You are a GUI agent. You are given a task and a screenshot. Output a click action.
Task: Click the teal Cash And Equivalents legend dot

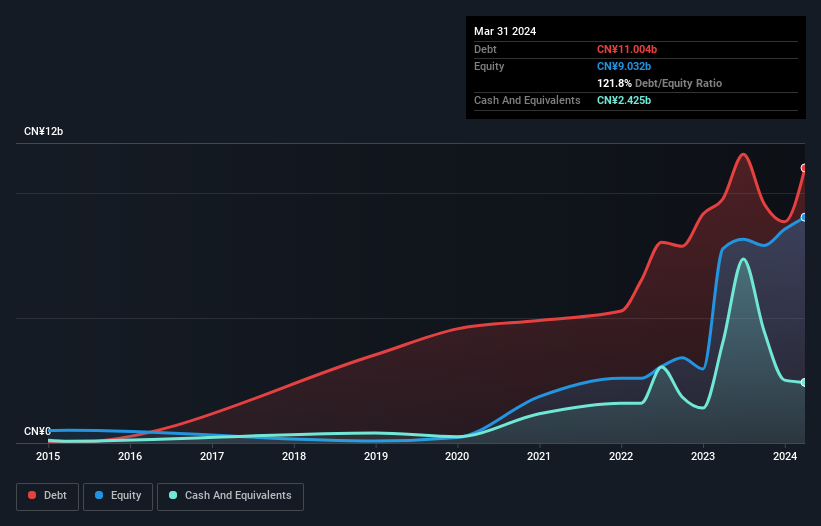pos(173,495)
